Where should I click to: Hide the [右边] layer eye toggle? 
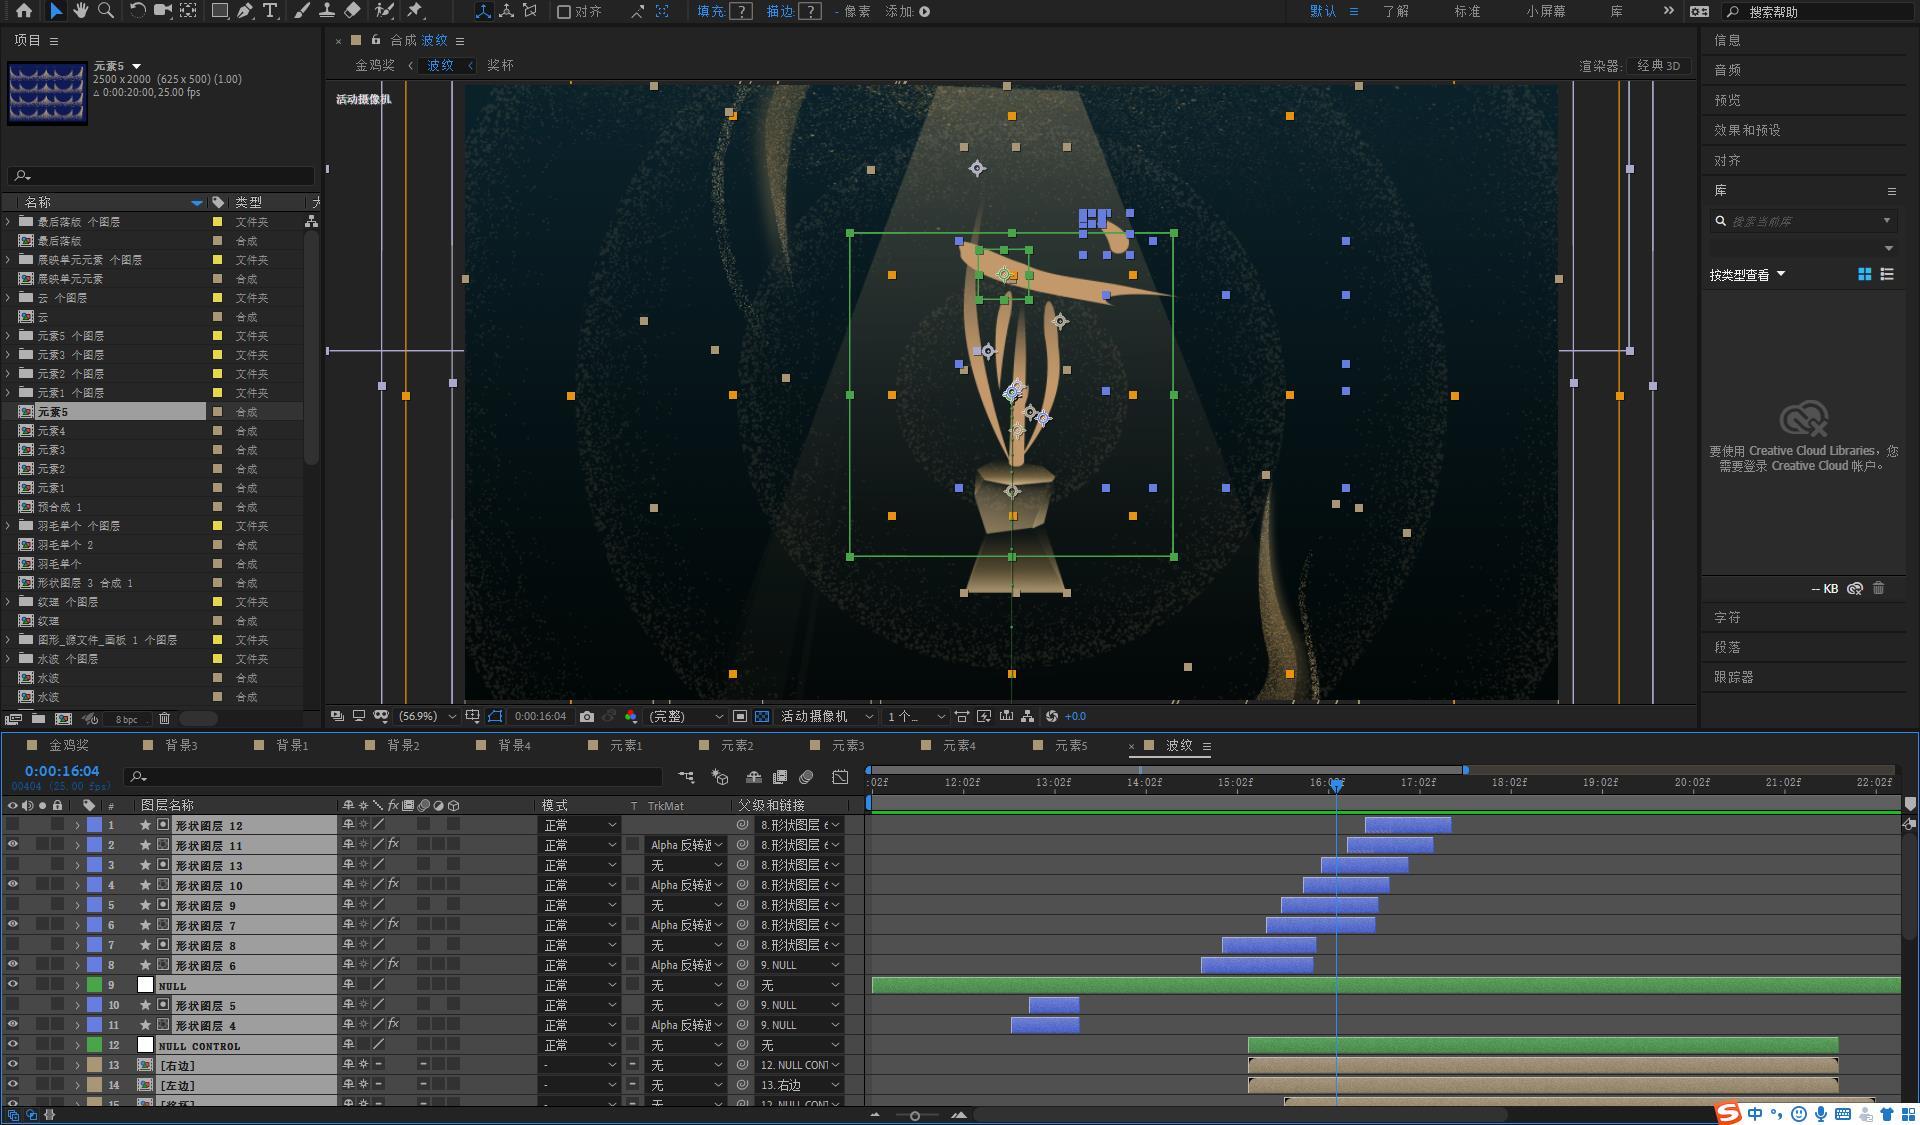pos(13,1065)
